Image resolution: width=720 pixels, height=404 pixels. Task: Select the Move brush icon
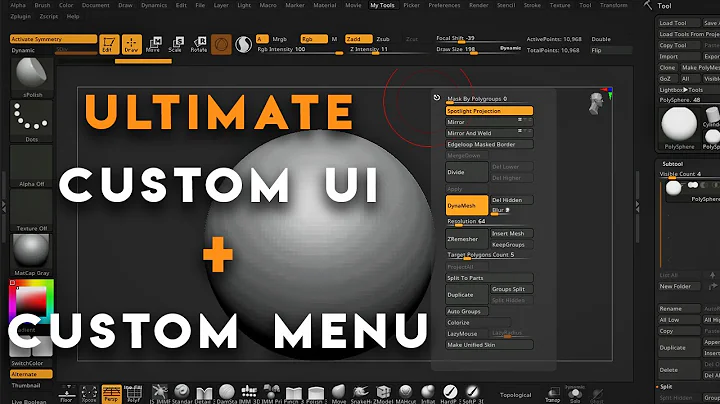[x=338, y=394]
